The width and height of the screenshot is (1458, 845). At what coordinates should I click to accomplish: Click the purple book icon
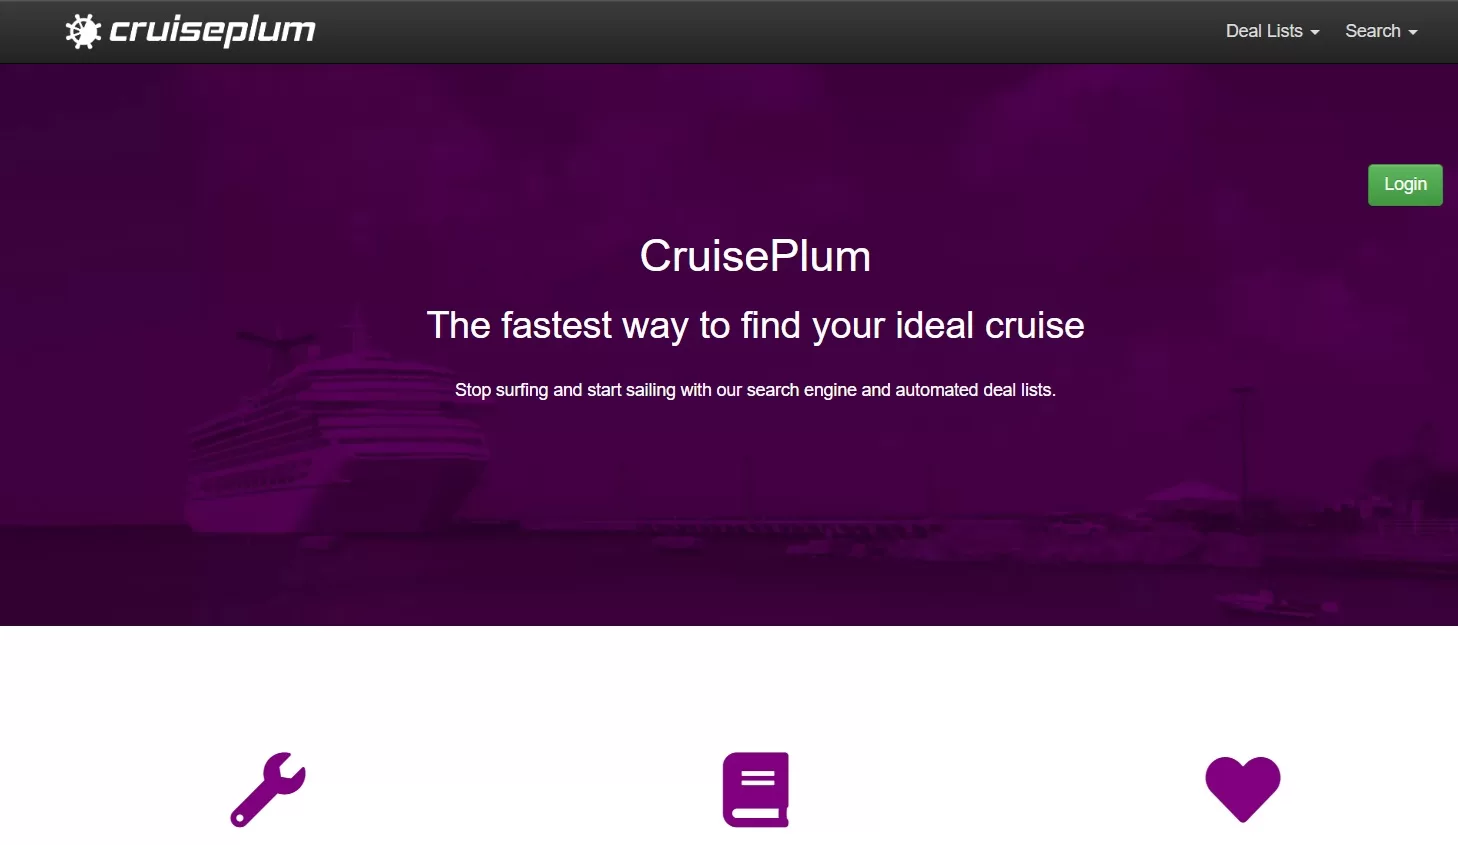[x=756, y=789]
